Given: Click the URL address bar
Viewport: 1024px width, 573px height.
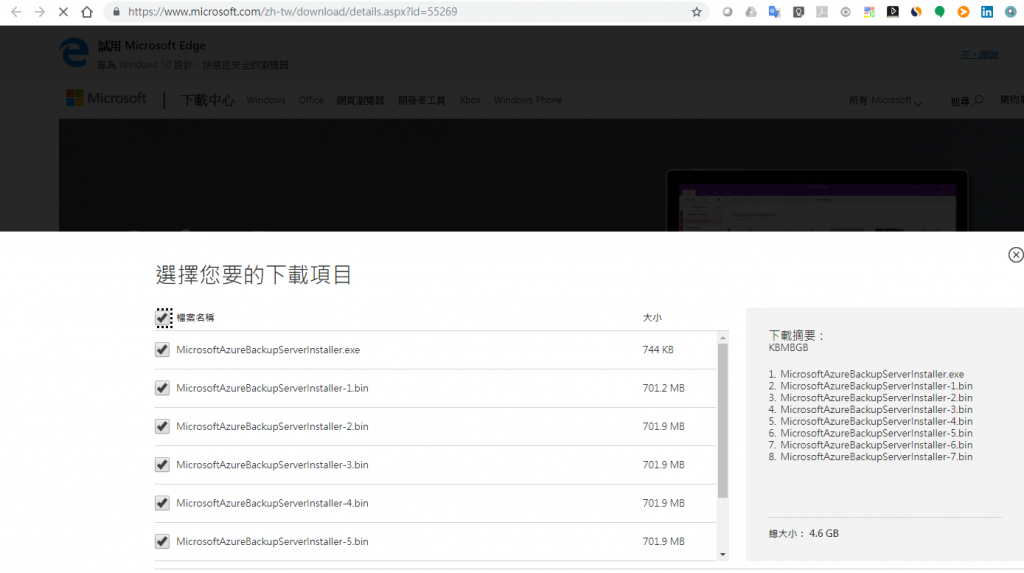Looking at the screenshot, I should [x=405, y=12].
